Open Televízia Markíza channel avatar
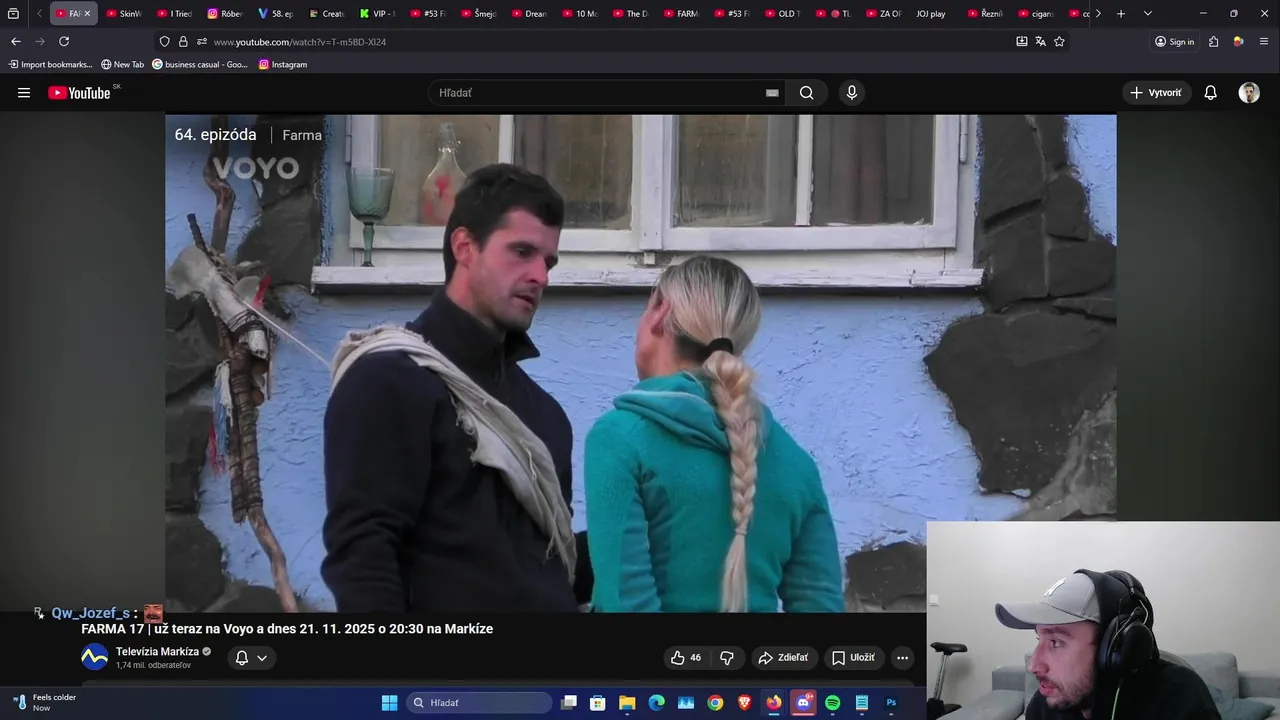Image resolution: width=1280 pixels, height=720 pixels. (94, 657)
